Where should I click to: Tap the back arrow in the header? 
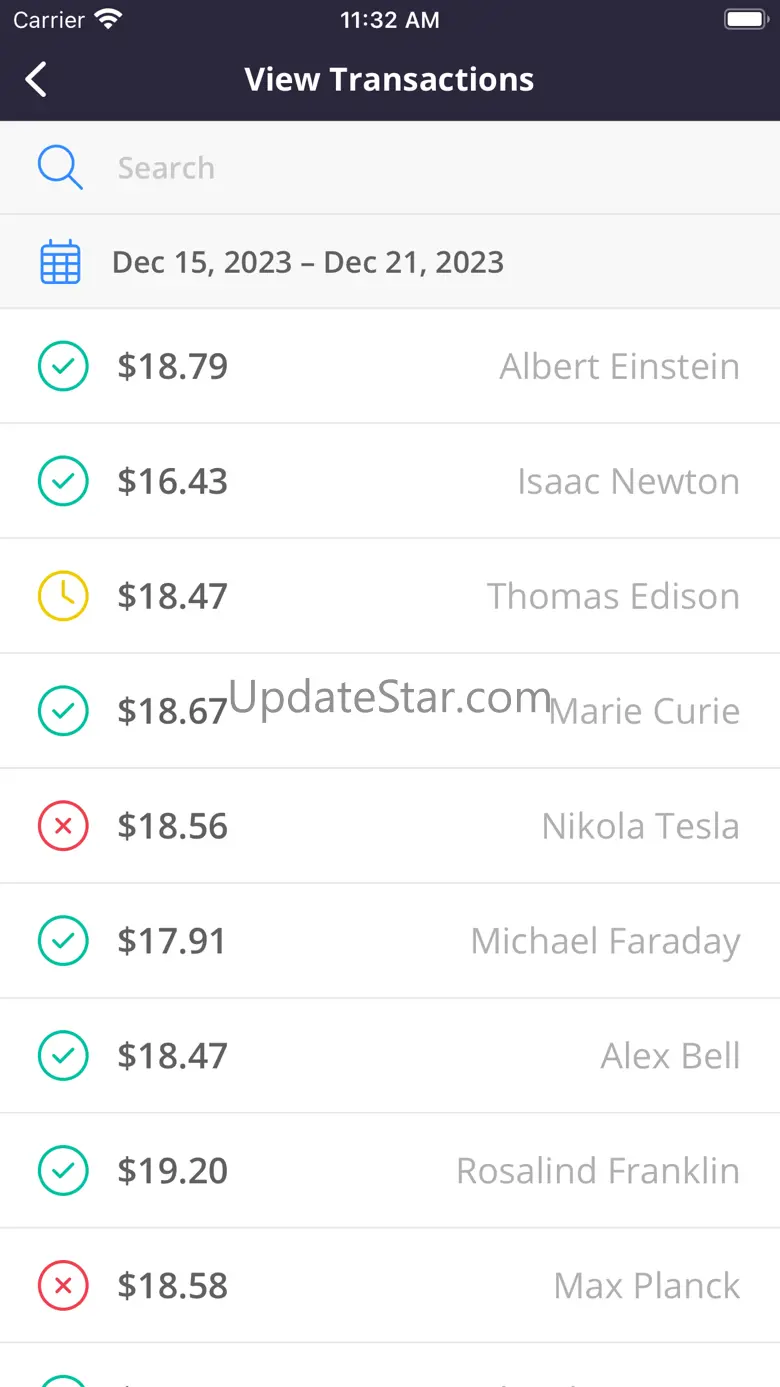(36, 79)
